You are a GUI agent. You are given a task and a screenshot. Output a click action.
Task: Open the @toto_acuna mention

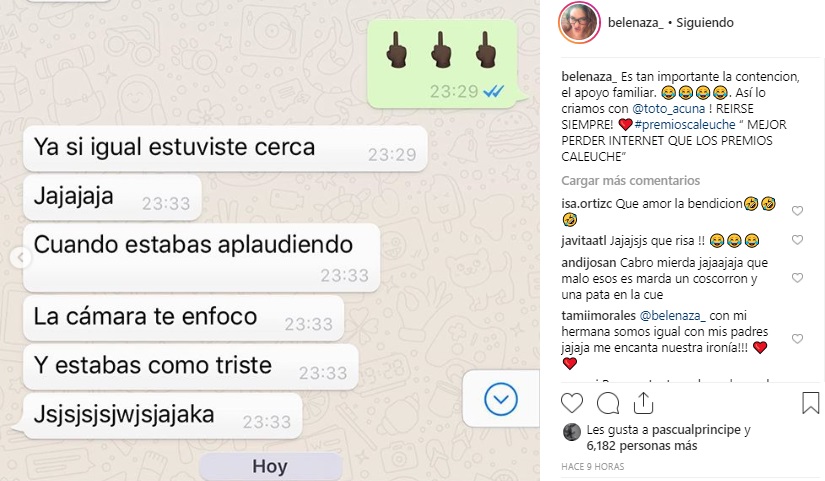[x=669, y=109]
